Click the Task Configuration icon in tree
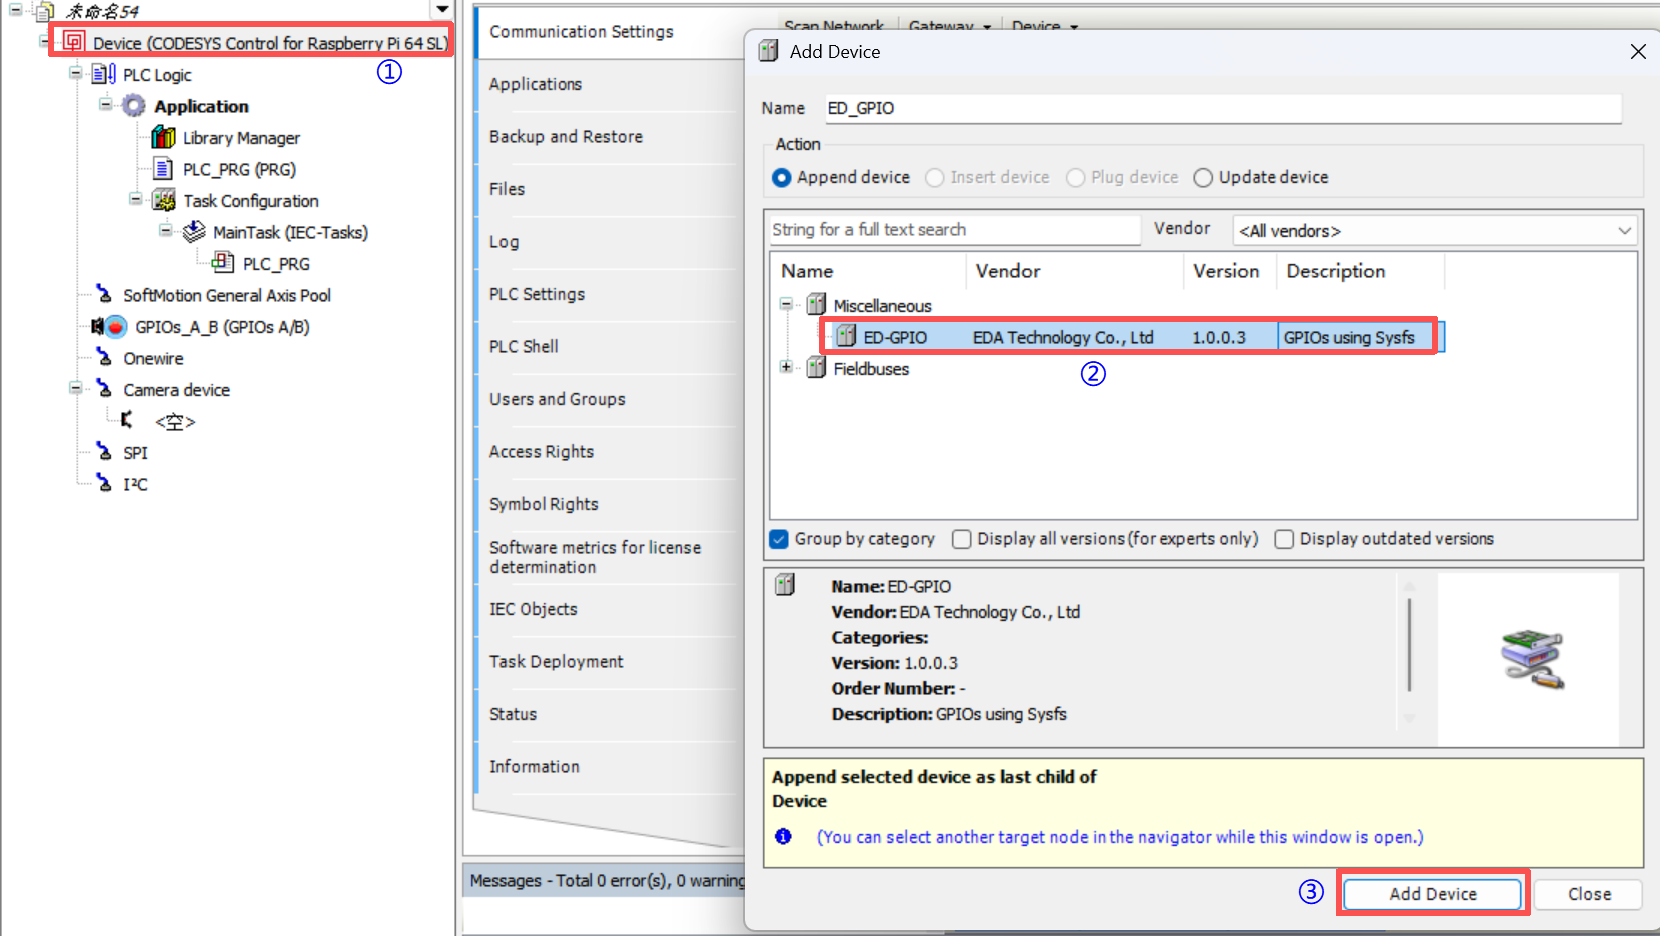The width and height of the screenshot is (1660, 936). (x=164, y=201)
